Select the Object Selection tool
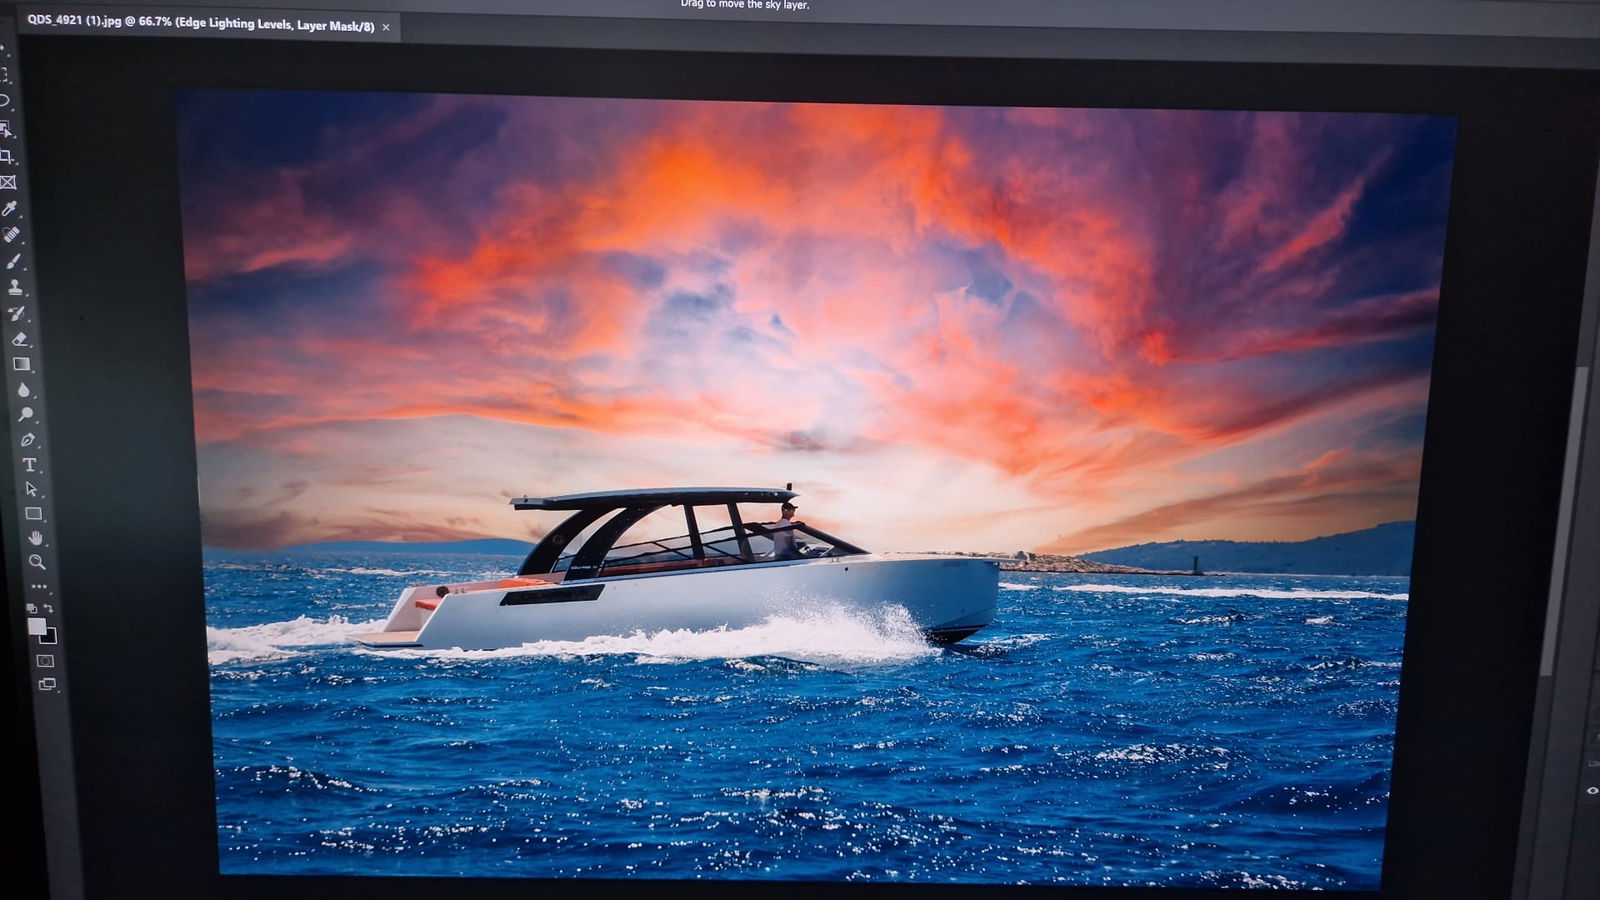The image size is (1600, 900). click(6, 129)
